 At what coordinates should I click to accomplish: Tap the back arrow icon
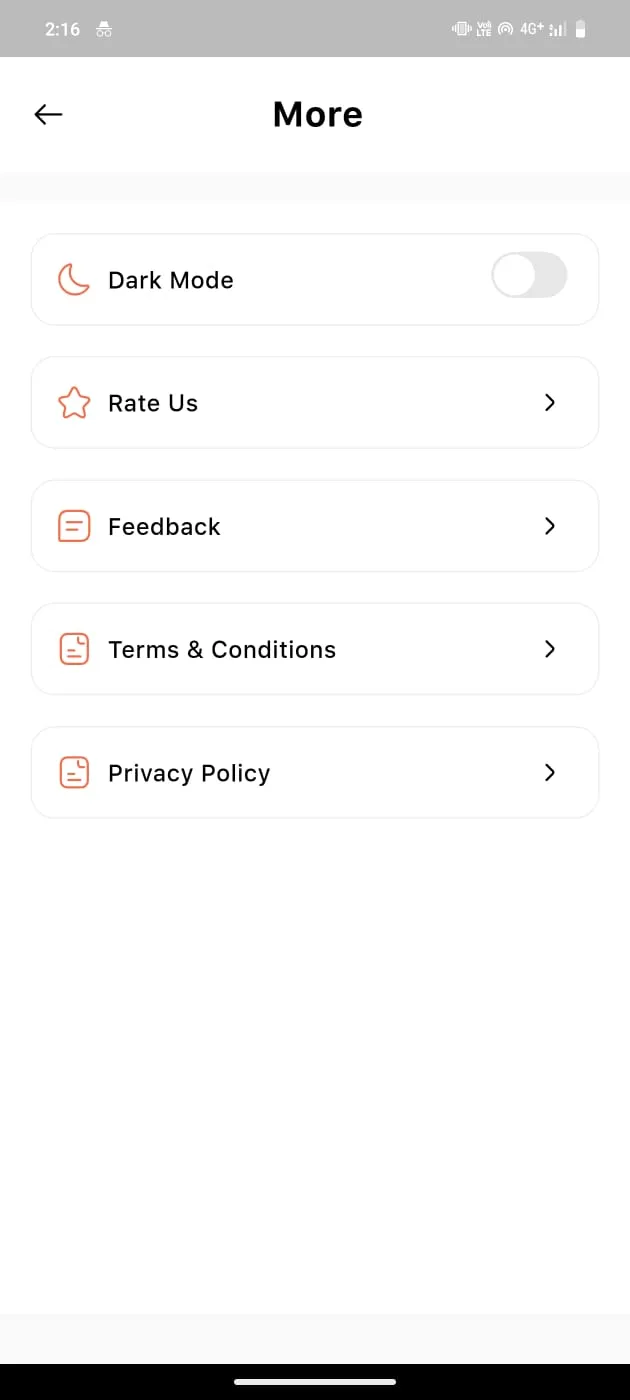click(48, 115)
